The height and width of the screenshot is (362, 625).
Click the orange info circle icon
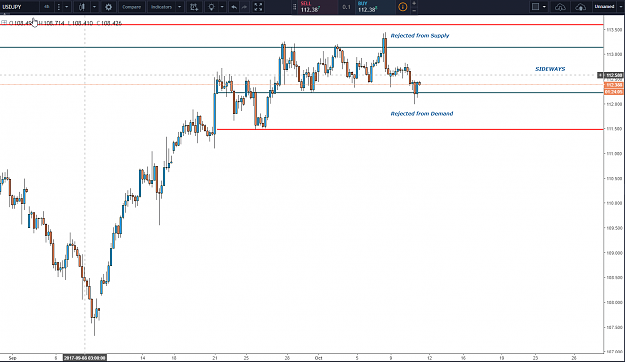(403, 7)
